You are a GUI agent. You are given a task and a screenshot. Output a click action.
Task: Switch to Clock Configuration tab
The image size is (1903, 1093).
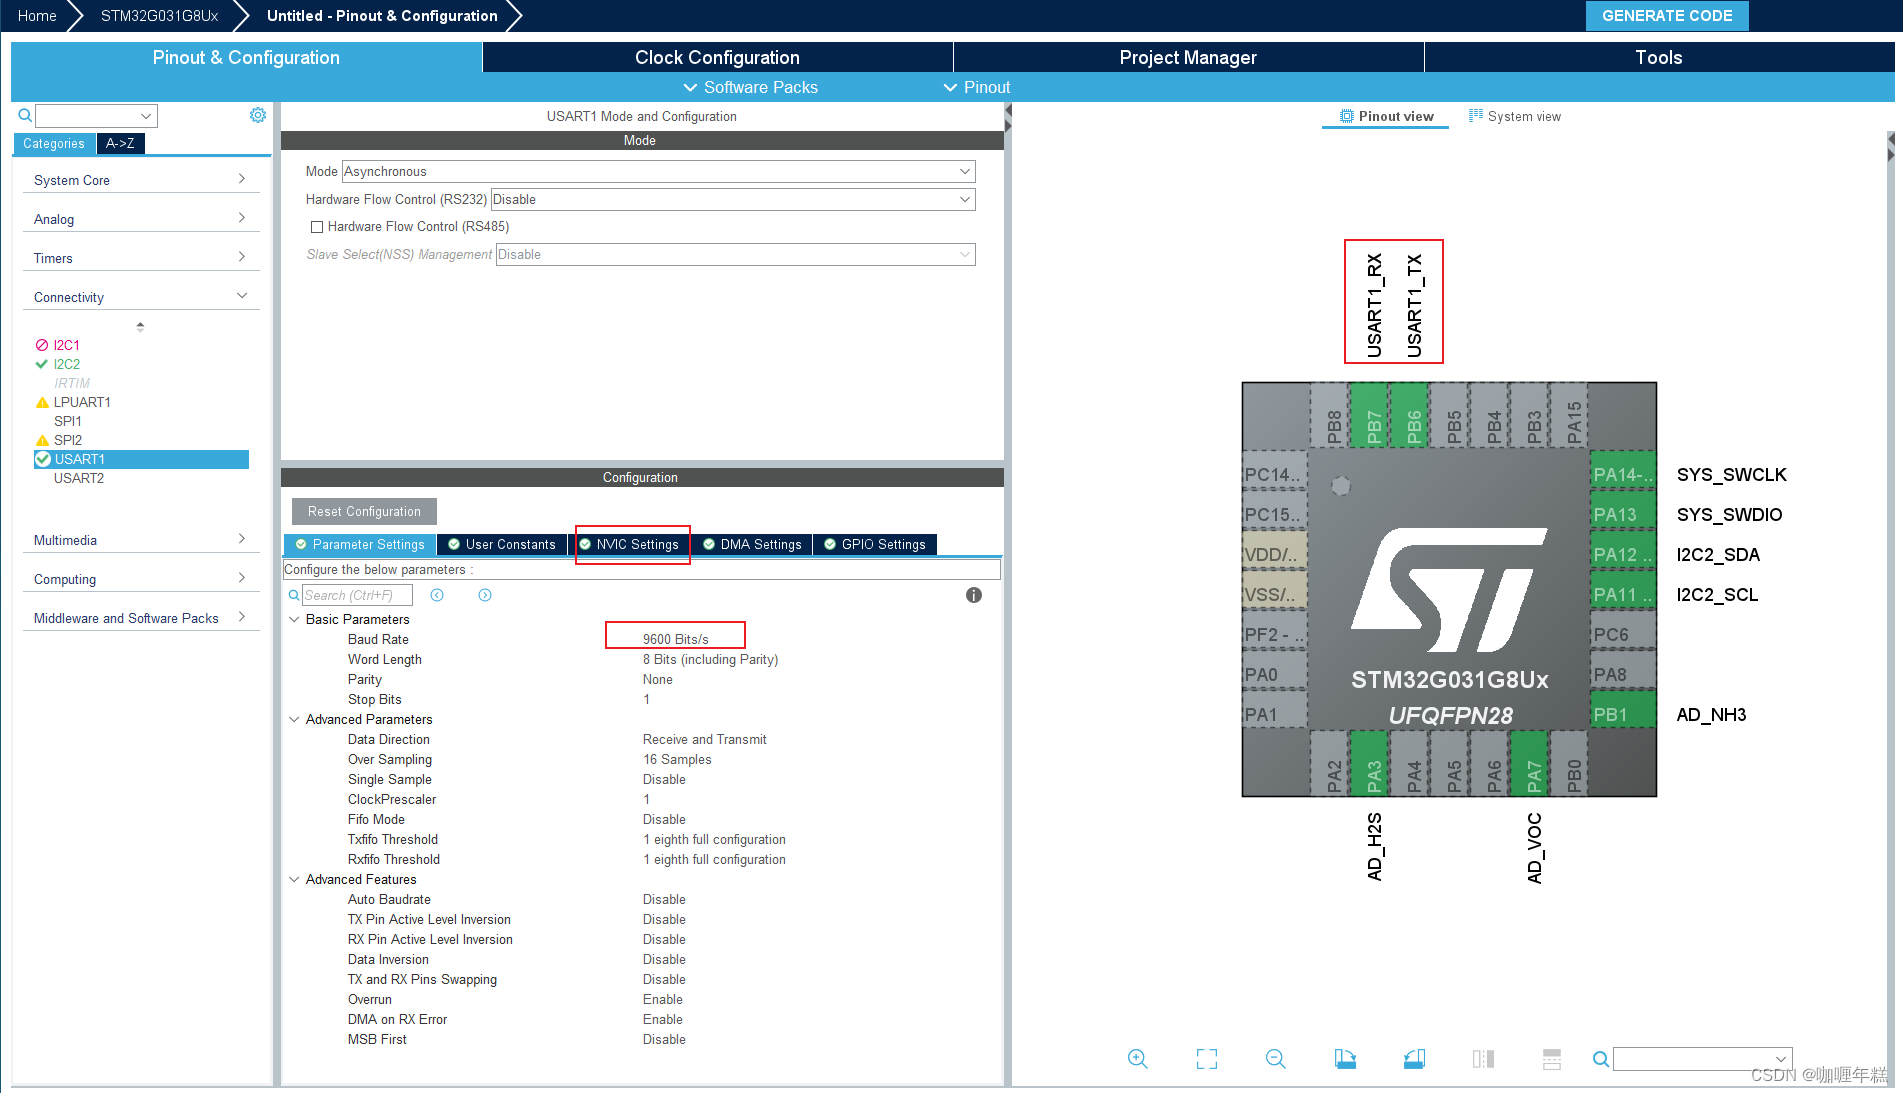click(717, 57)
